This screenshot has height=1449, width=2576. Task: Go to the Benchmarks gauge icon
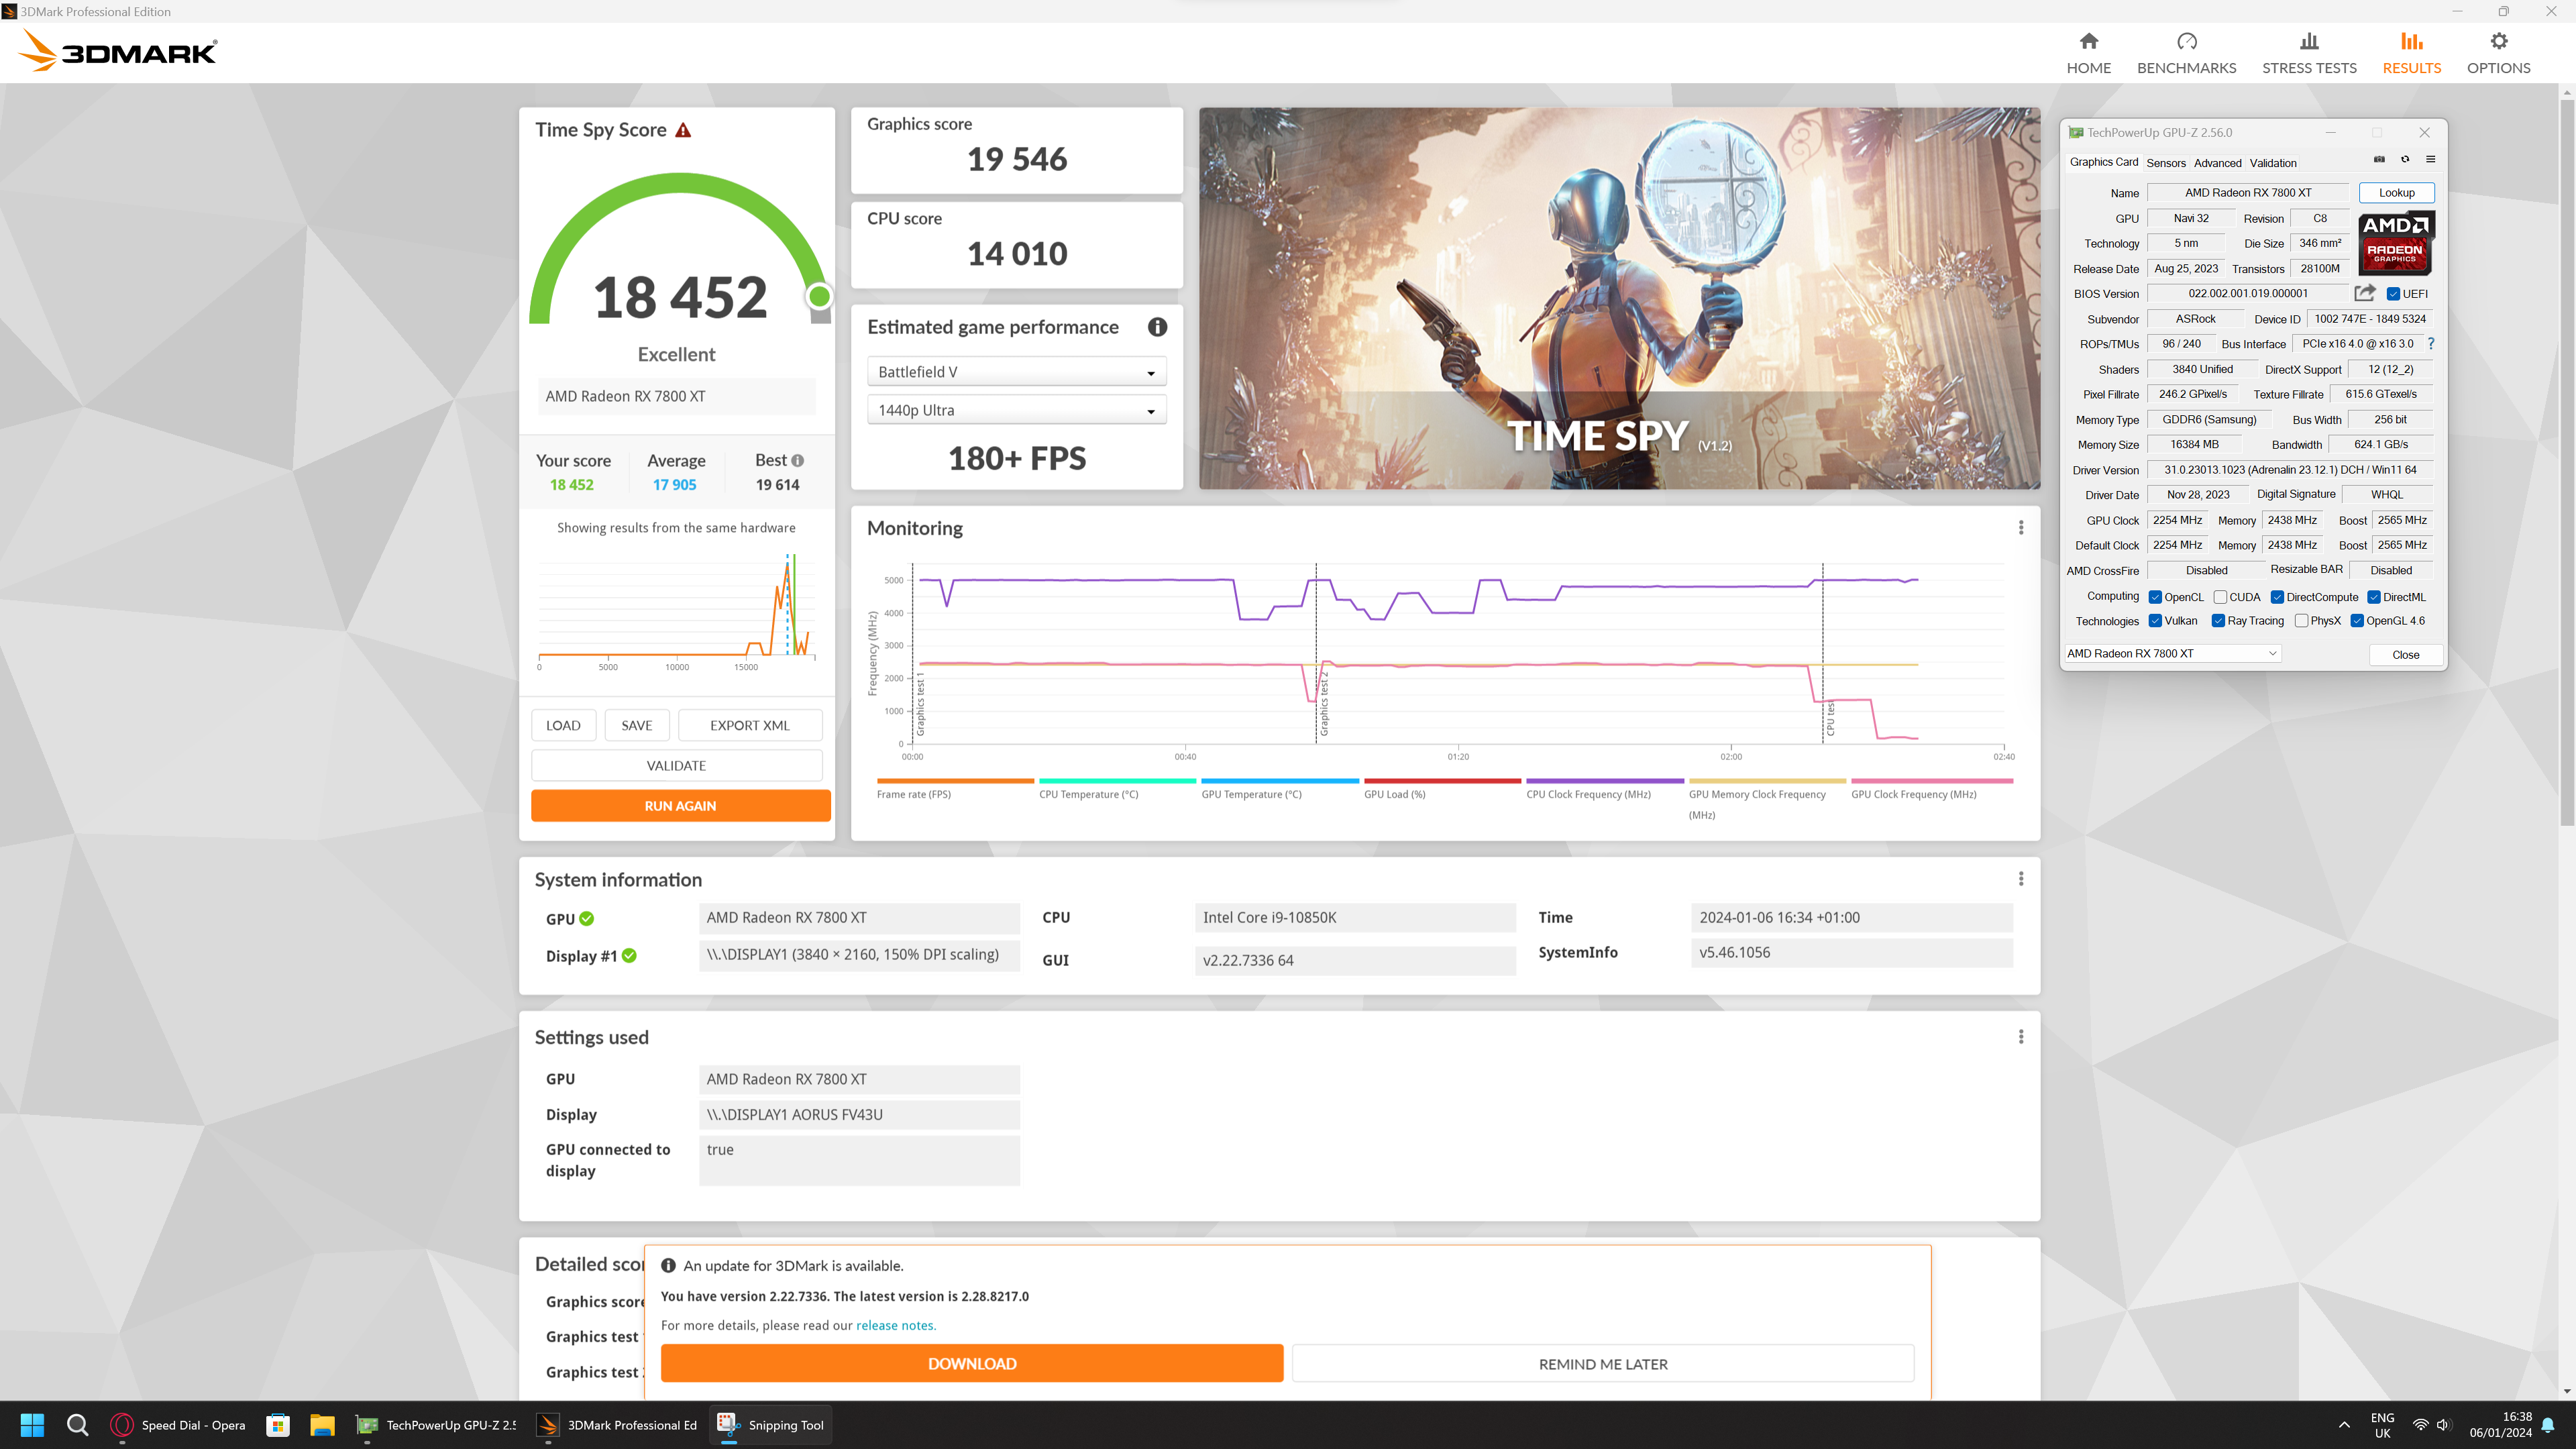coord(2186,42)
